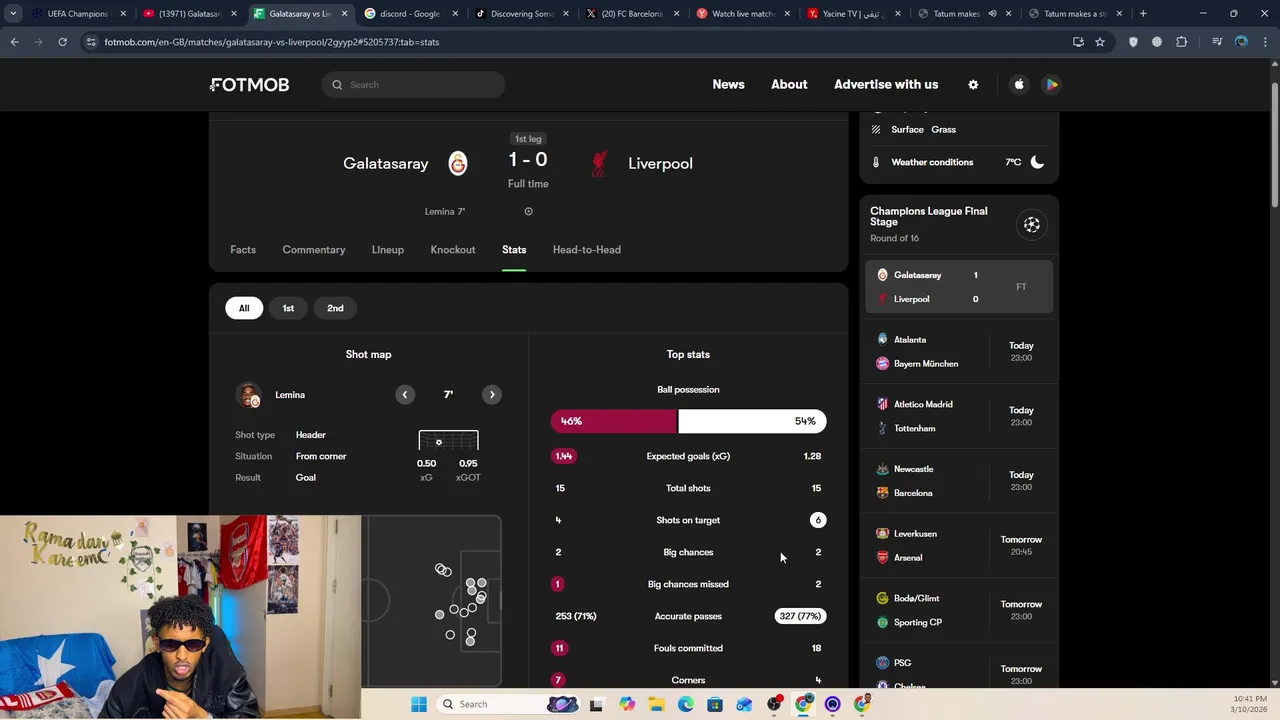Click the Expected goals (xG) stat label
The width and height of the screenshot is (1280, 720).
pyautogui.click(x=688, y=456)
